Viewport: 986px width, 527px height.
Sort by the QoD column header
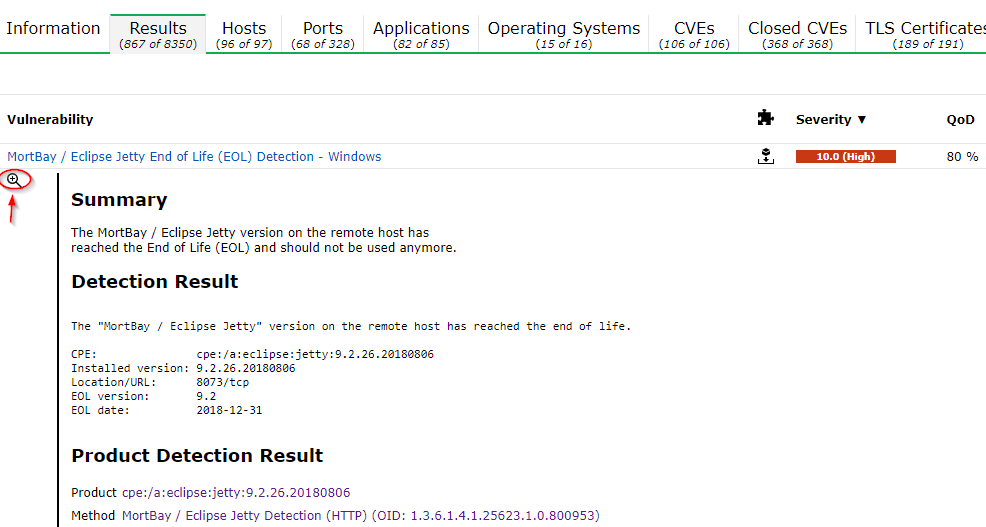click(960, 120)
